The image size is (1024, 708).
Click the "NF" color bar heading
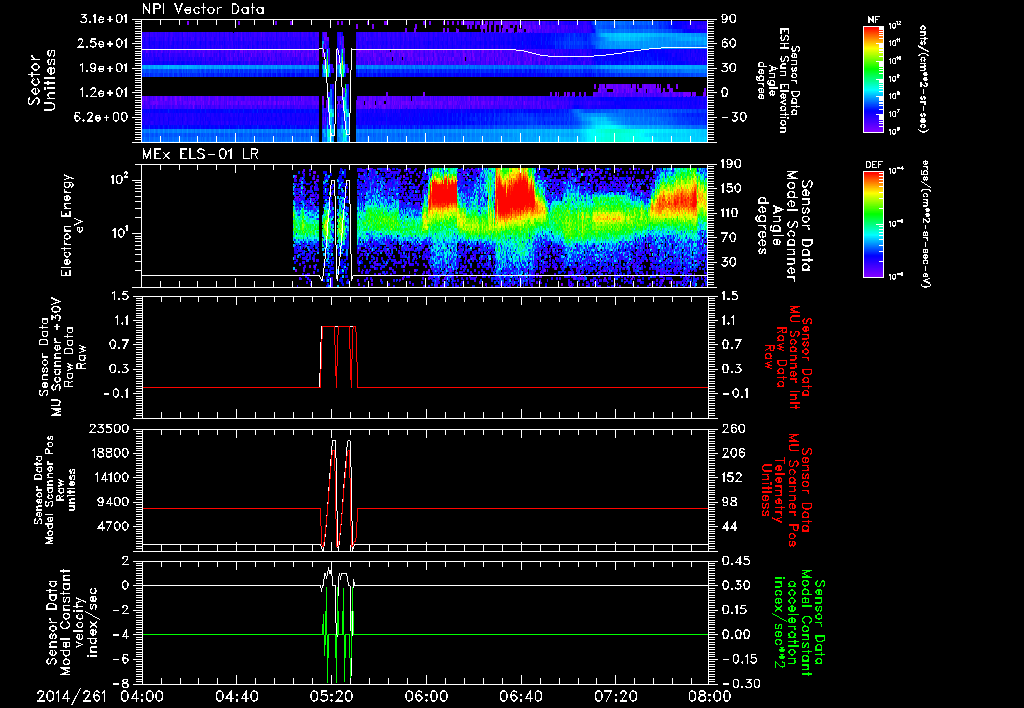tap(874, 20)
